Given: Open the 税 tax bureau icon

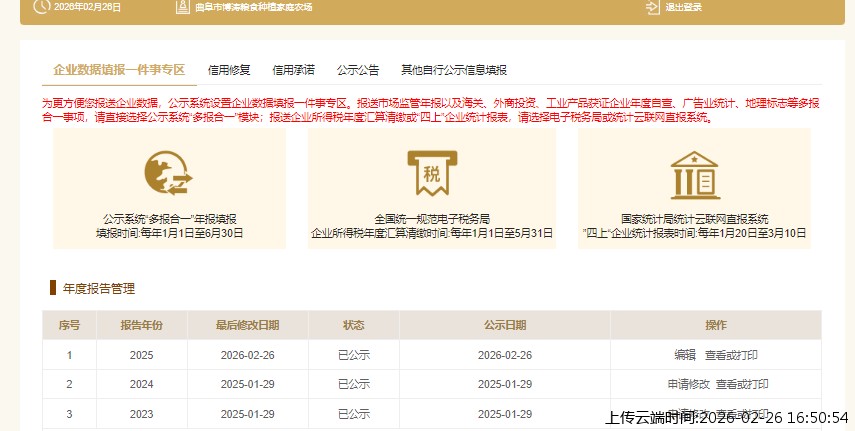Looking at the screenshot, I should point(432,173).
